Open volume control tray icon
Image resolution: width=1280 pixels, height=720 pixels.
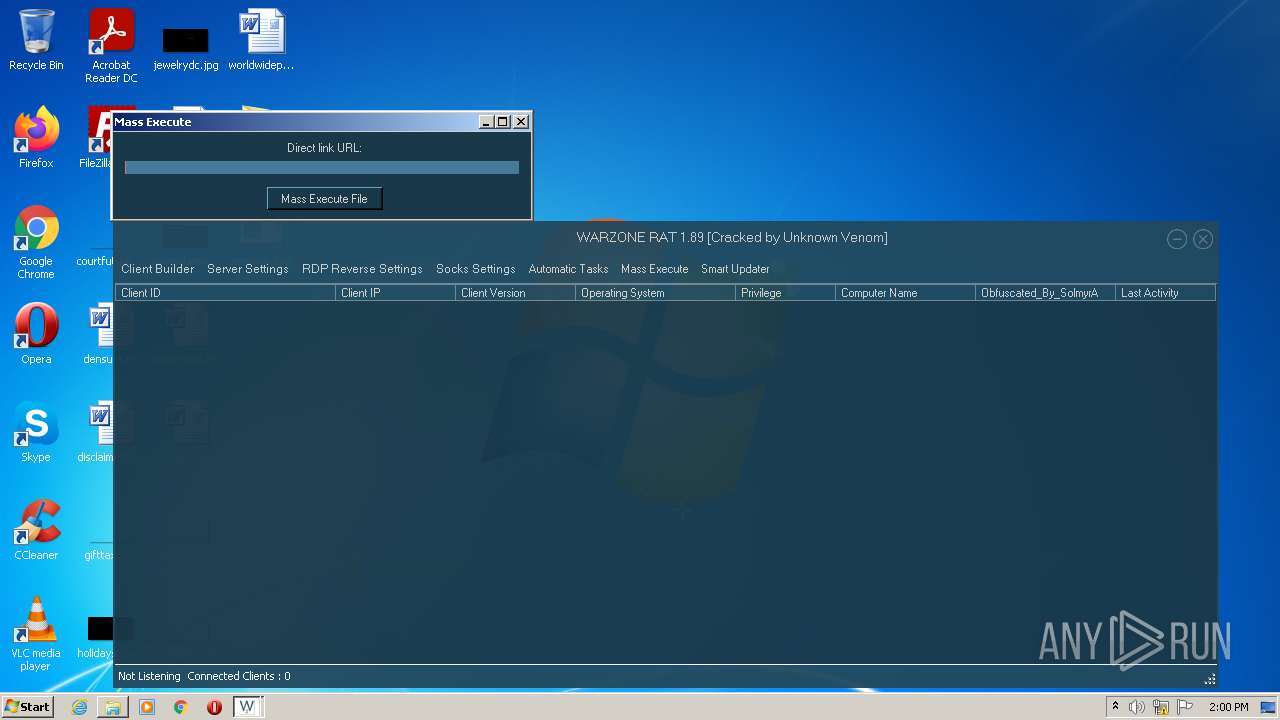(x=1137, y=707)
